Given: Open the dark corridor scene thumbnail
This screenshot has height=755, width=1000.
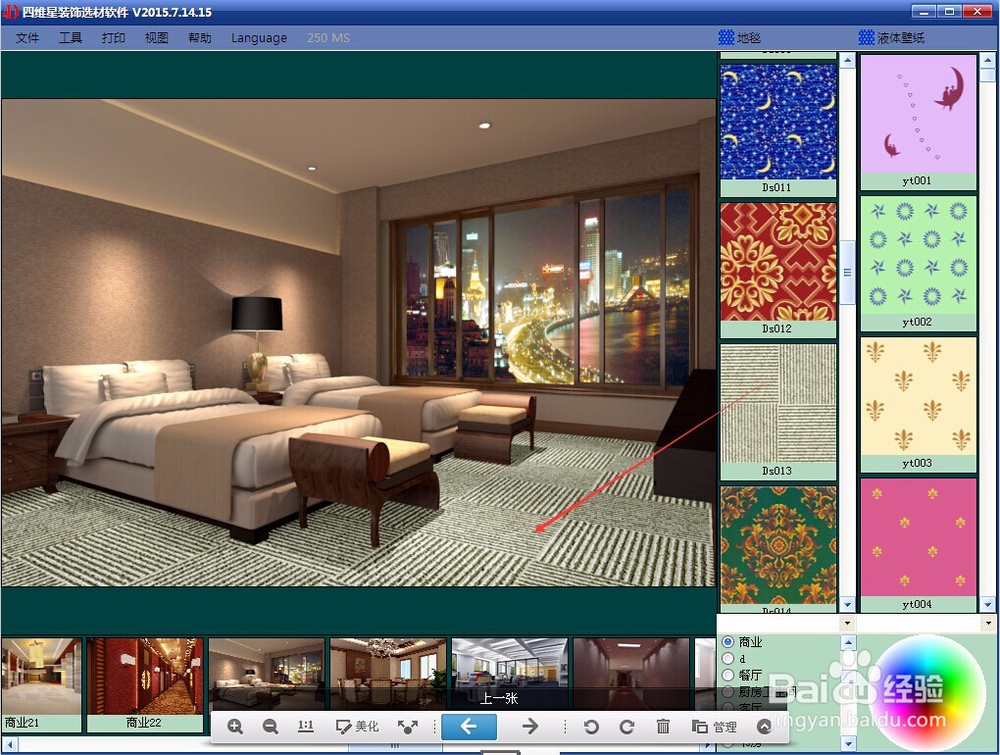Looking at the screenshot, I should point(631,674).
